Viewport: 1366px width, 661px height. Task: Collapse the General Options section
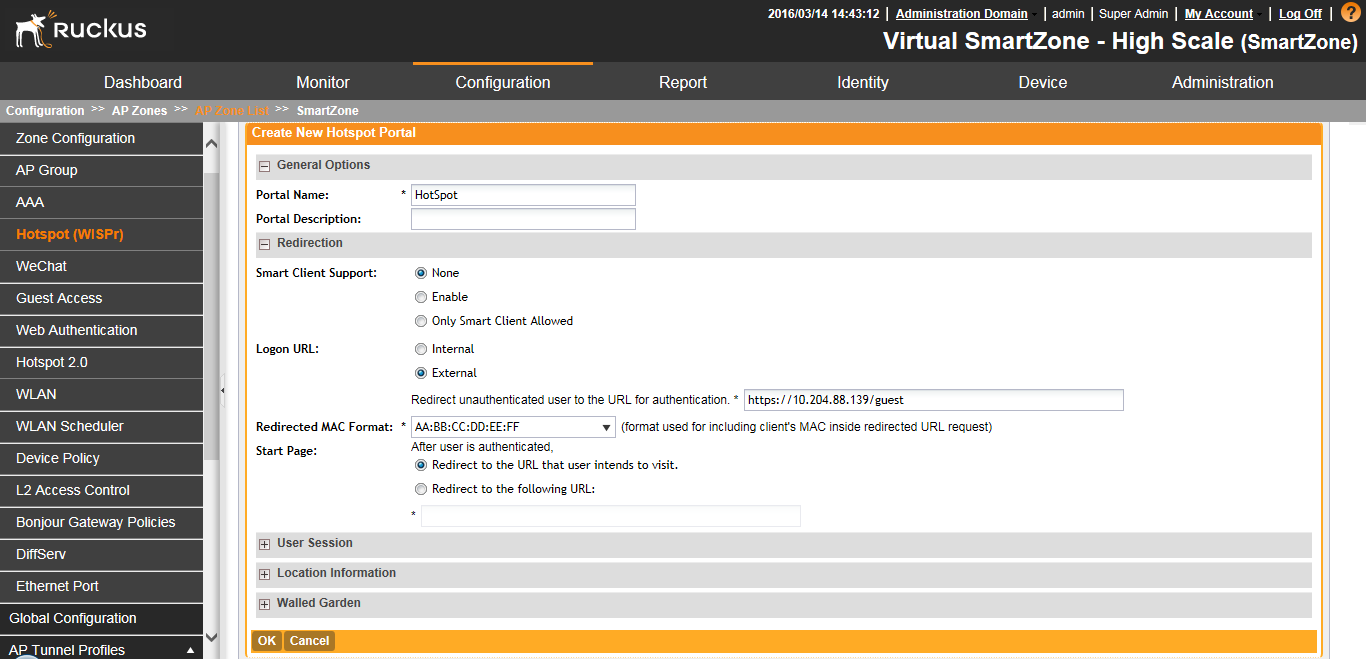pyautogui.click(x=265, y=166)
